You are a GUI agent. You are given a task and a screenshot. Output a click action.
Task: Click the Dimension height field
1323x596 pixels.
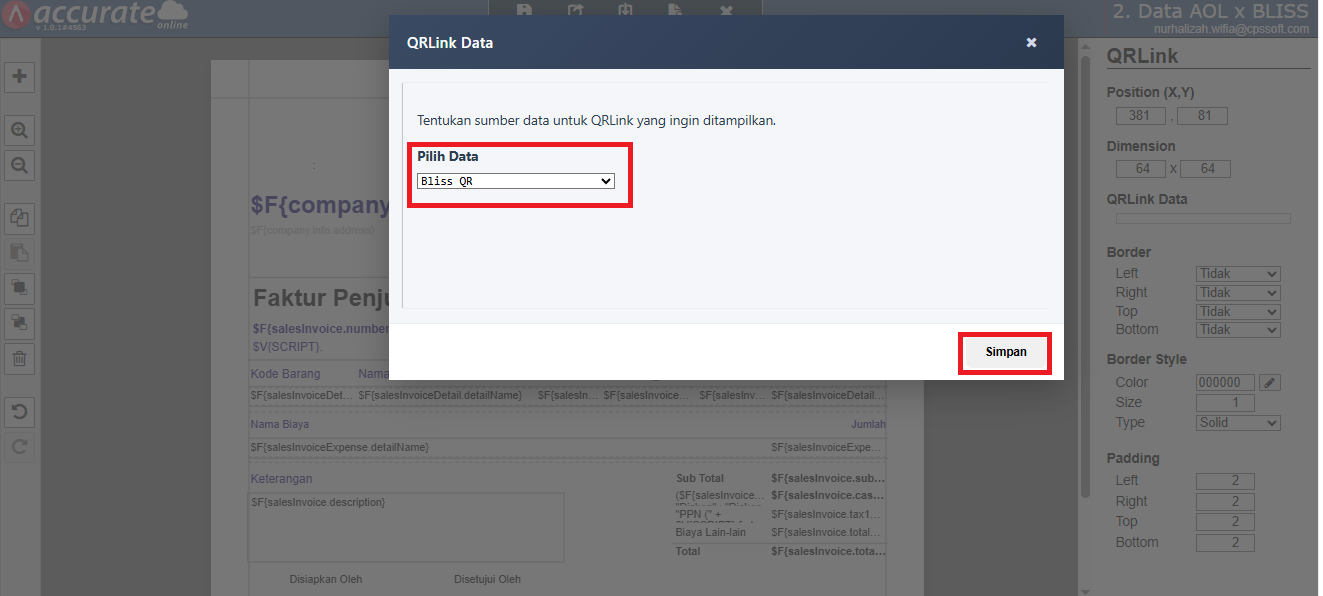coord(1206,169)
